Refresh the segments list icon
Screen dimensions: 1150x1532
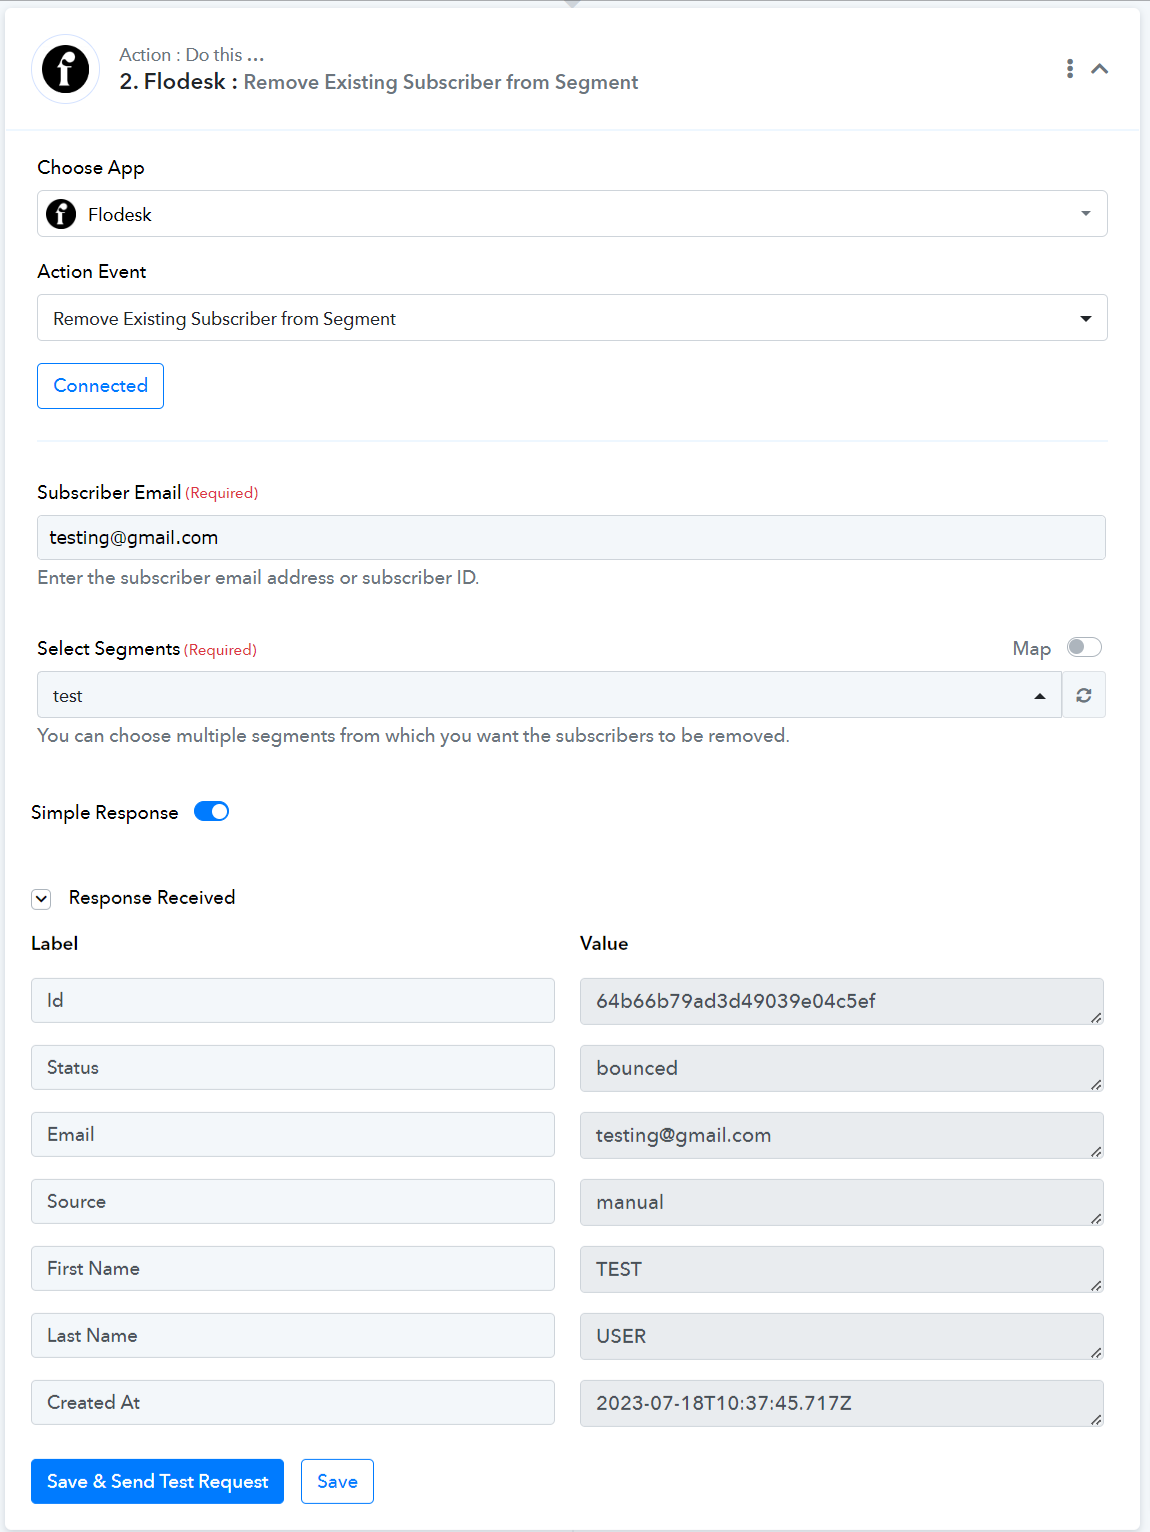click(x=1084, y=695)
